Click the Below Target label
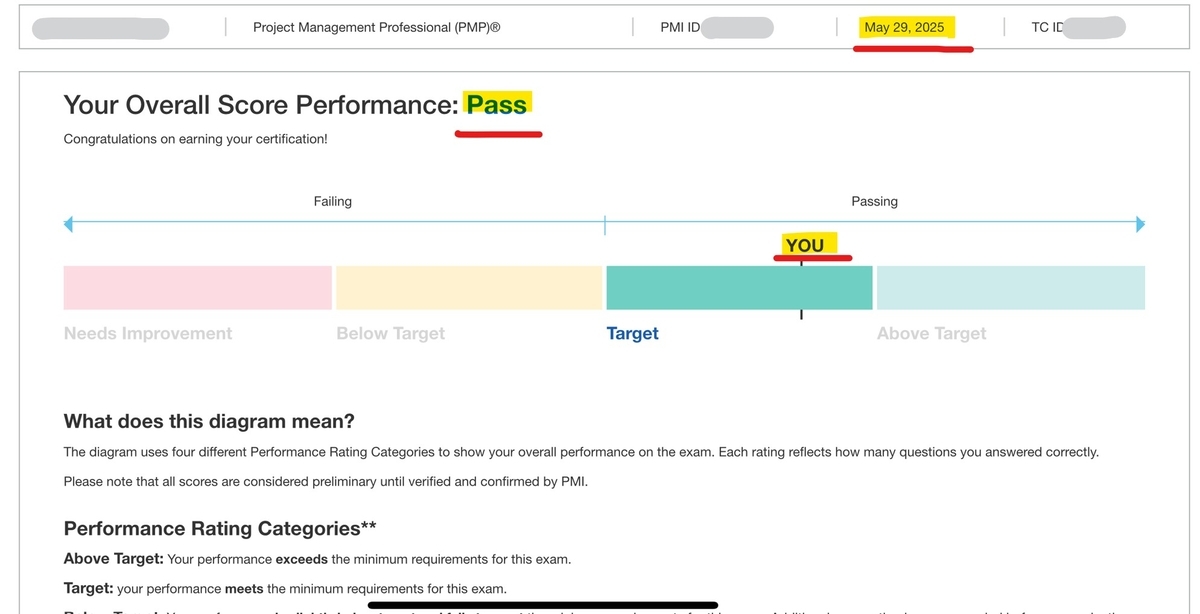The height and width of the screenshot is (614, 1200). point(390,334)
